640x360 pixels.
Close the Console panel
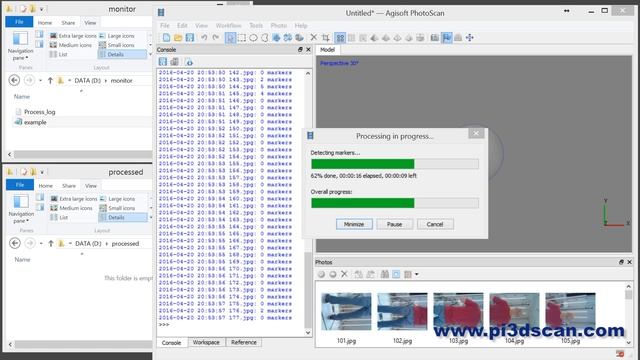click(308, 49)
